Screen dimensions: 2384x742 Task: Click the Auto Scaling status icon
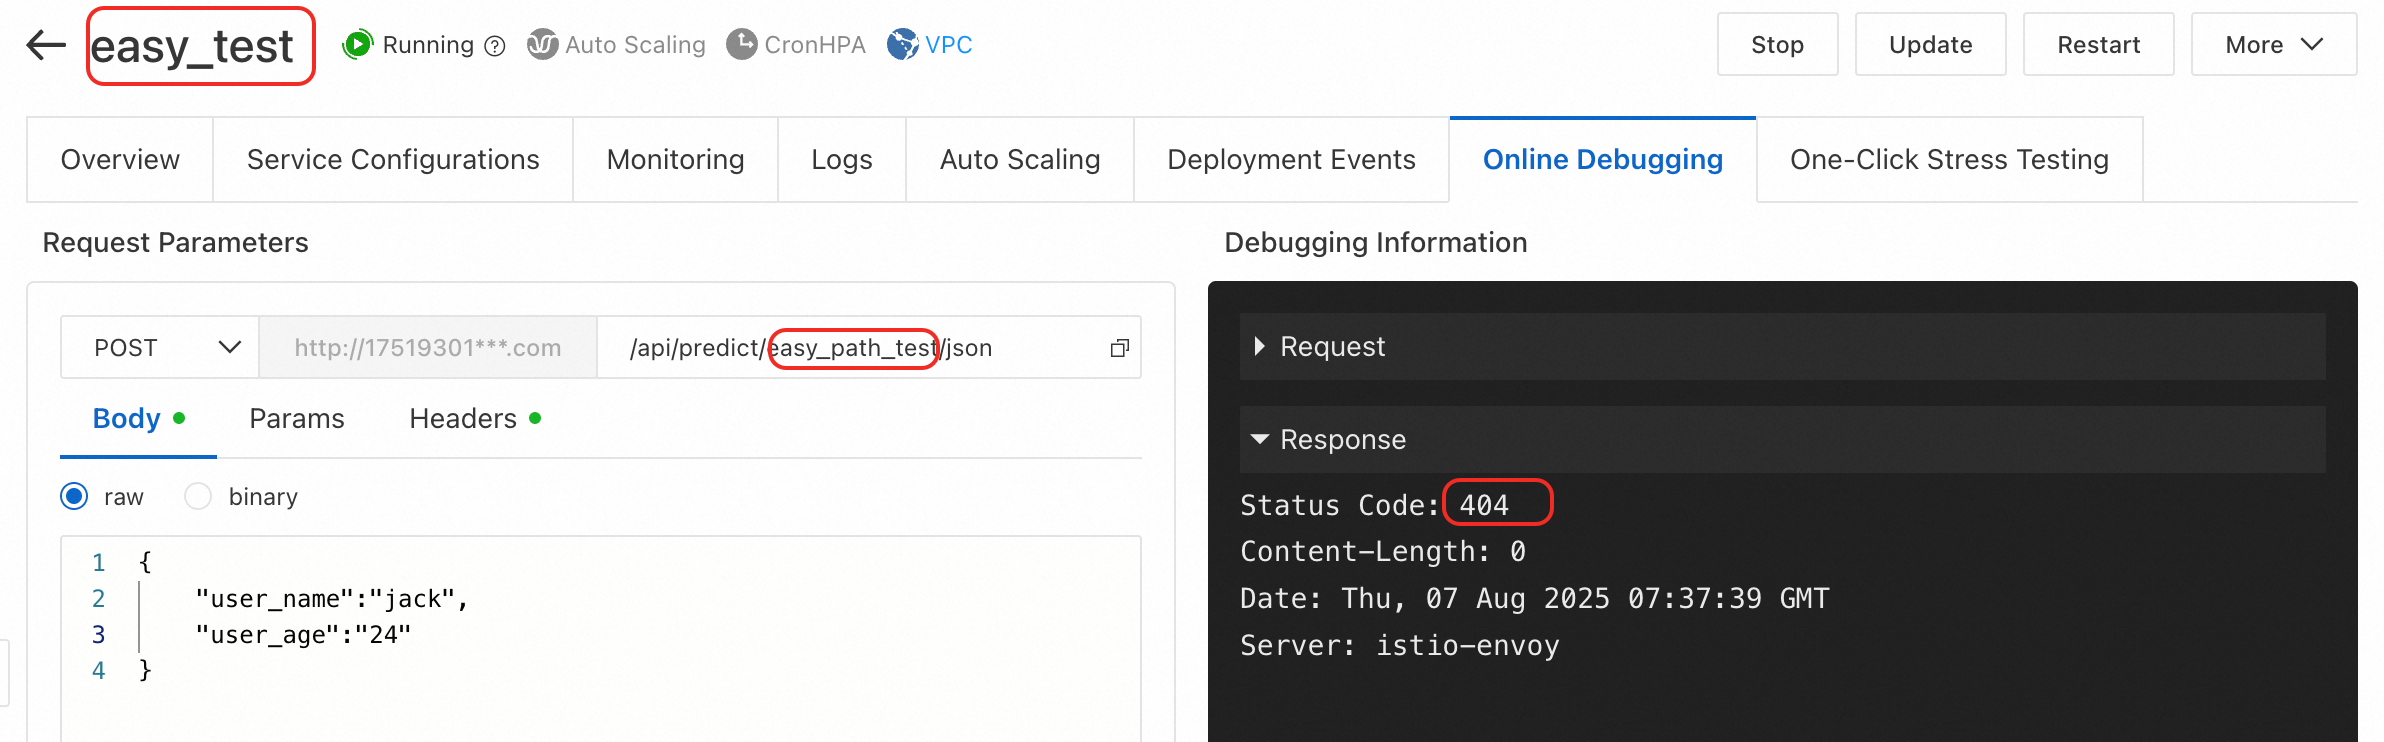point(542,45)
